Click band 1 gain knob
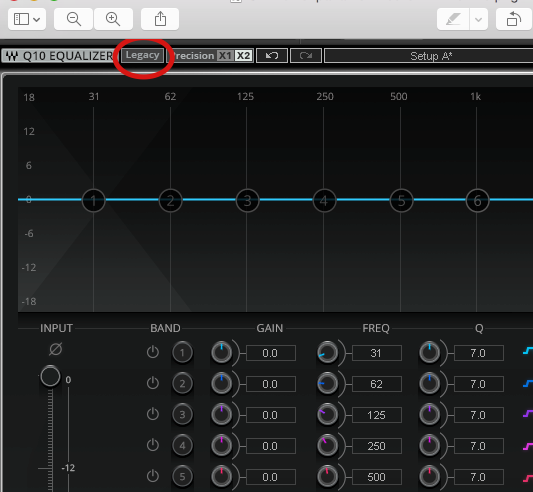Viewport: 533px width, 492px height. click(x=222, y=353)
